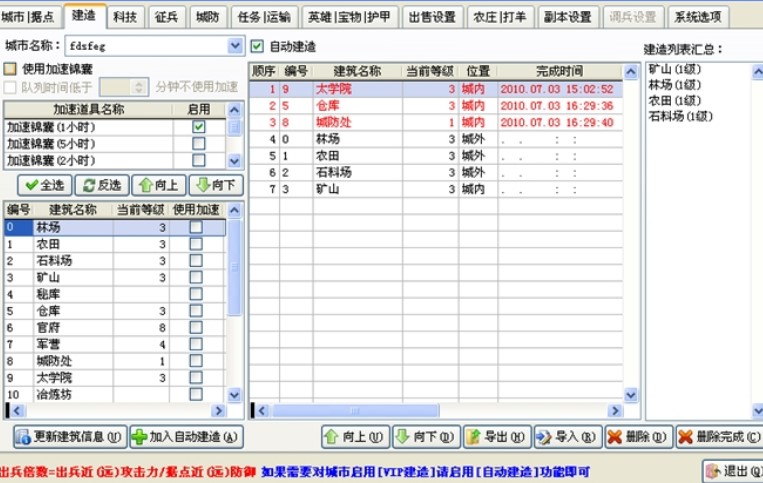Tick 使用加速 checkbox for 农田
The height and width of the screenshot is (483, 763).
point(196,244)
